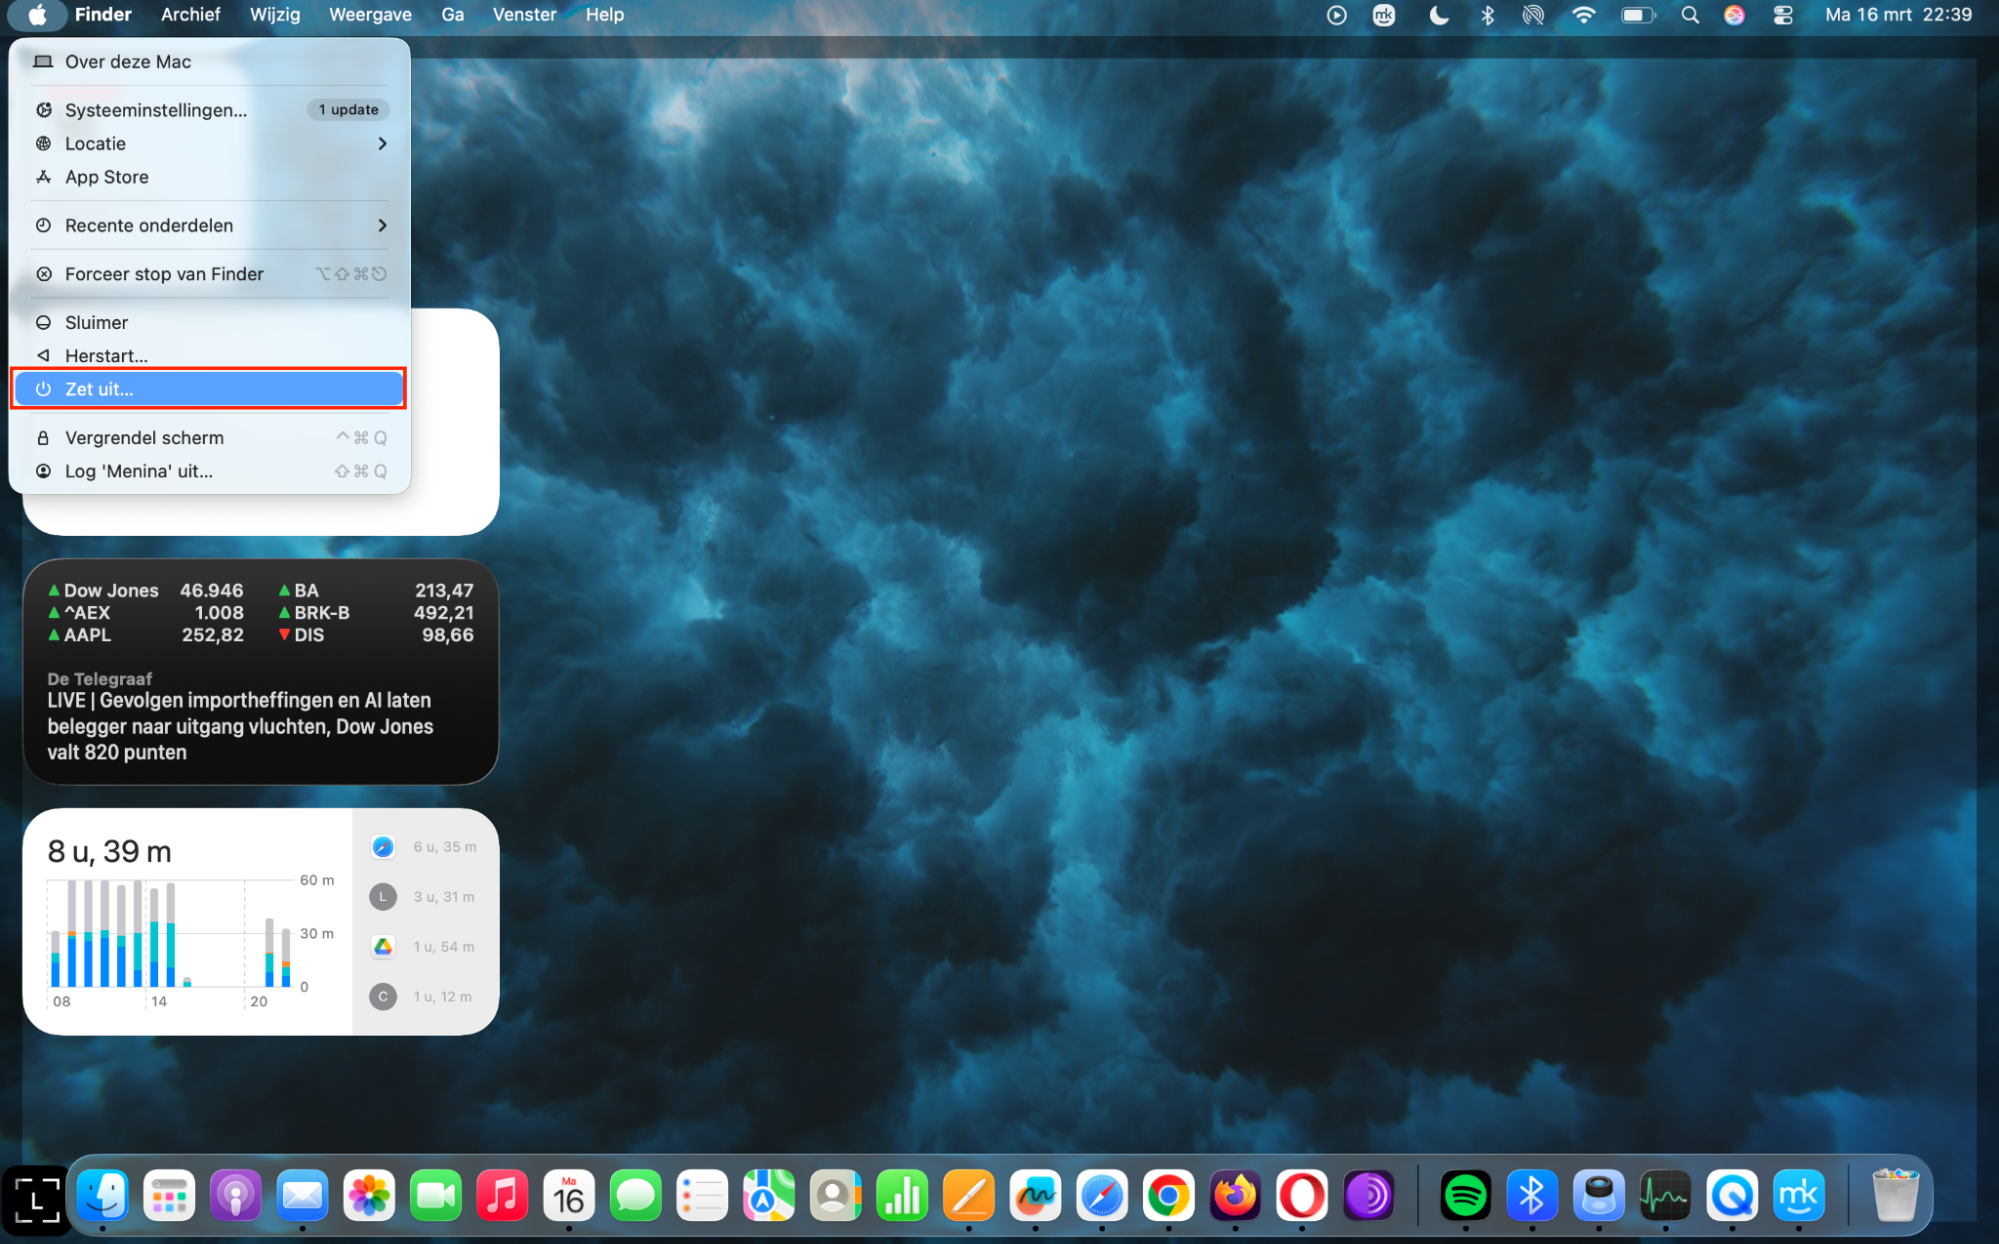Open Messages from the Dock
Image resolution: width=1999 pixels, height=1244 pixels.
pos(636,1195)
